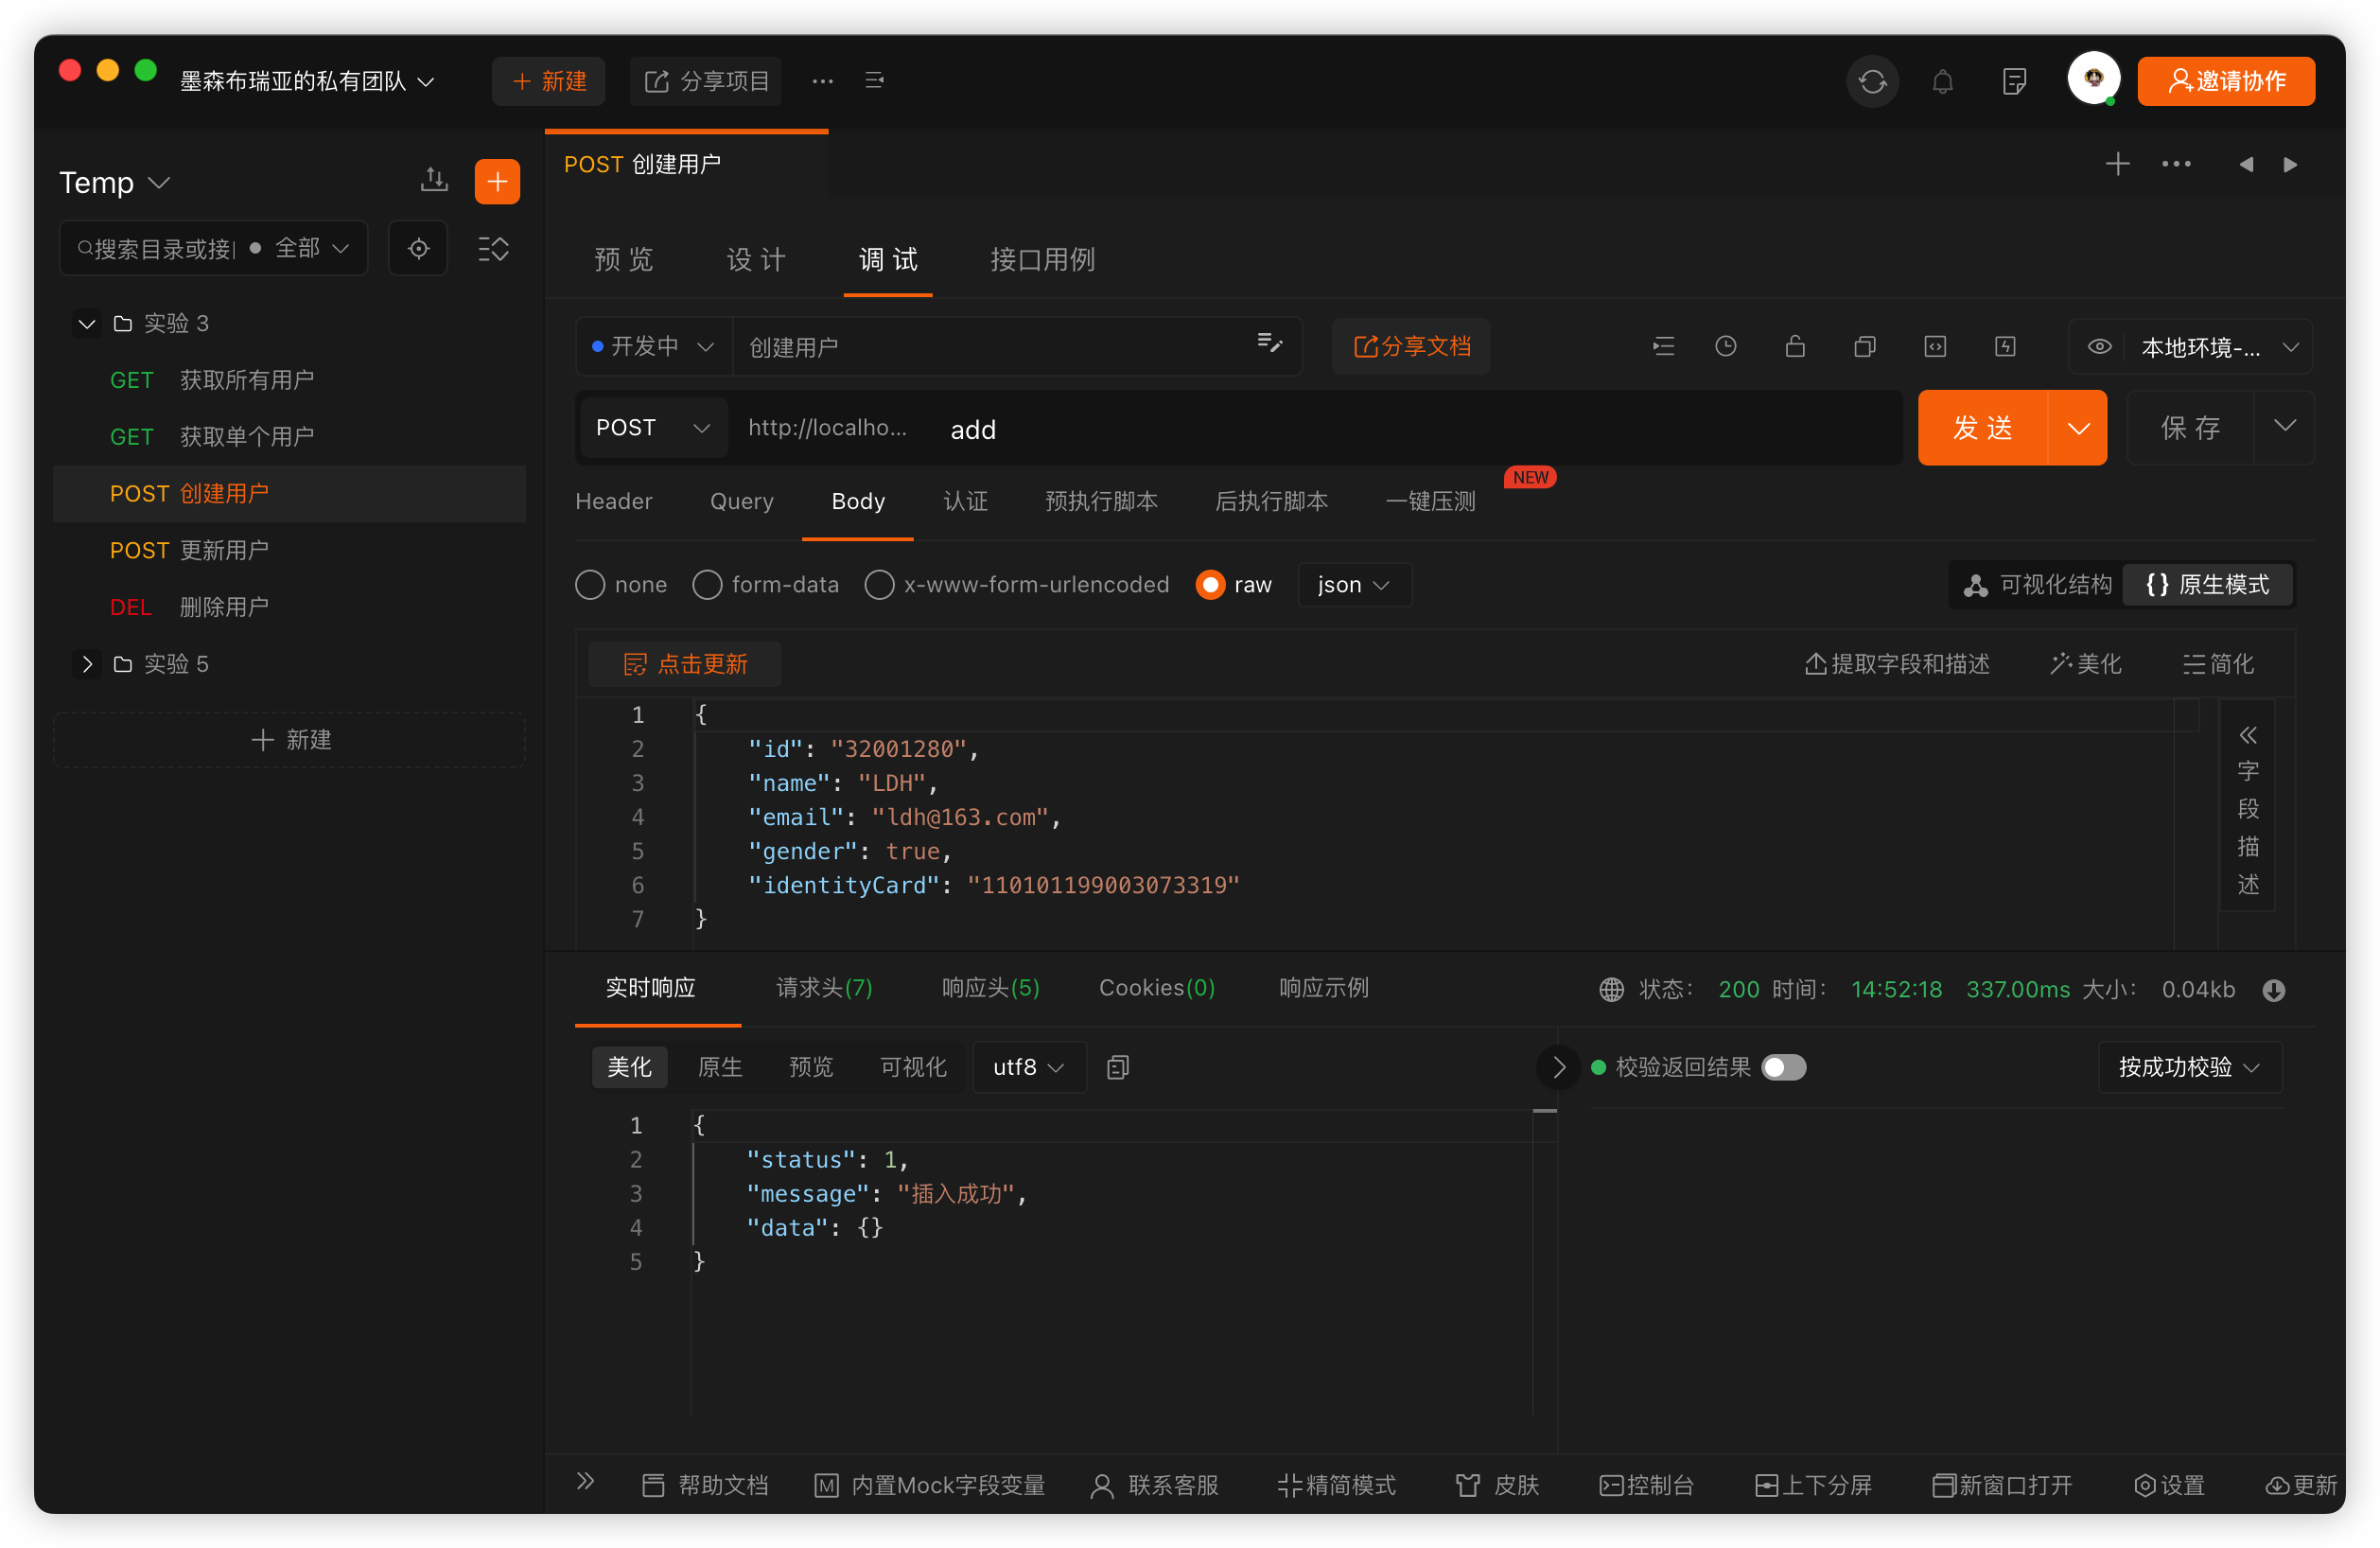The image size is (2380, 1548).
Task: Click the lightning document icon in toolbar
Action: pyautogui.click(x=2005, y=346)
